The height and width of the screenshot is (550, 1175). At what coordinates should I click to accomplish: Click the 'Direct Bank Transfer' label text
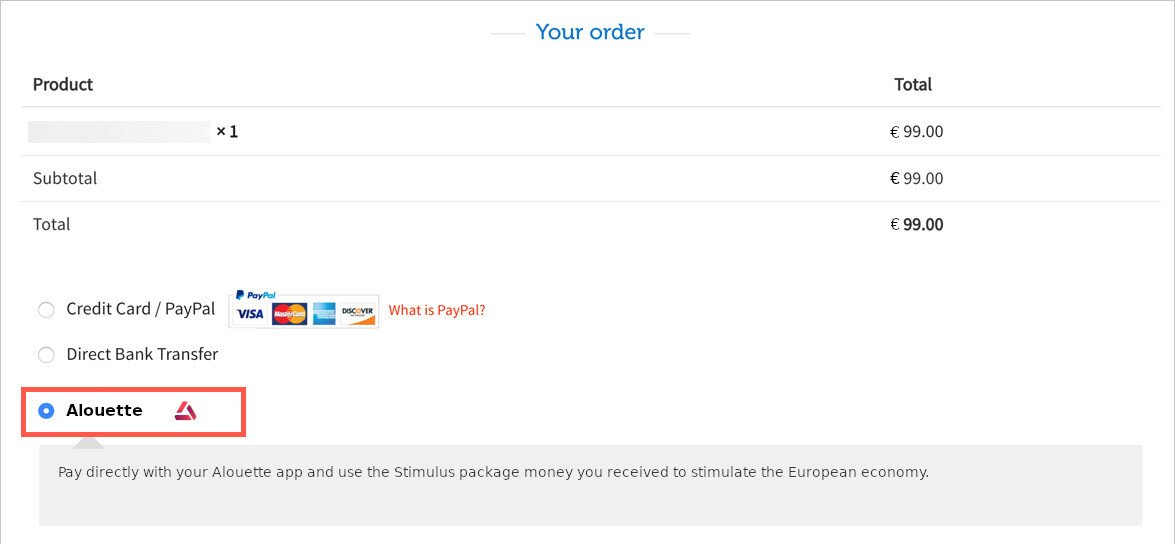click(142, 354)
